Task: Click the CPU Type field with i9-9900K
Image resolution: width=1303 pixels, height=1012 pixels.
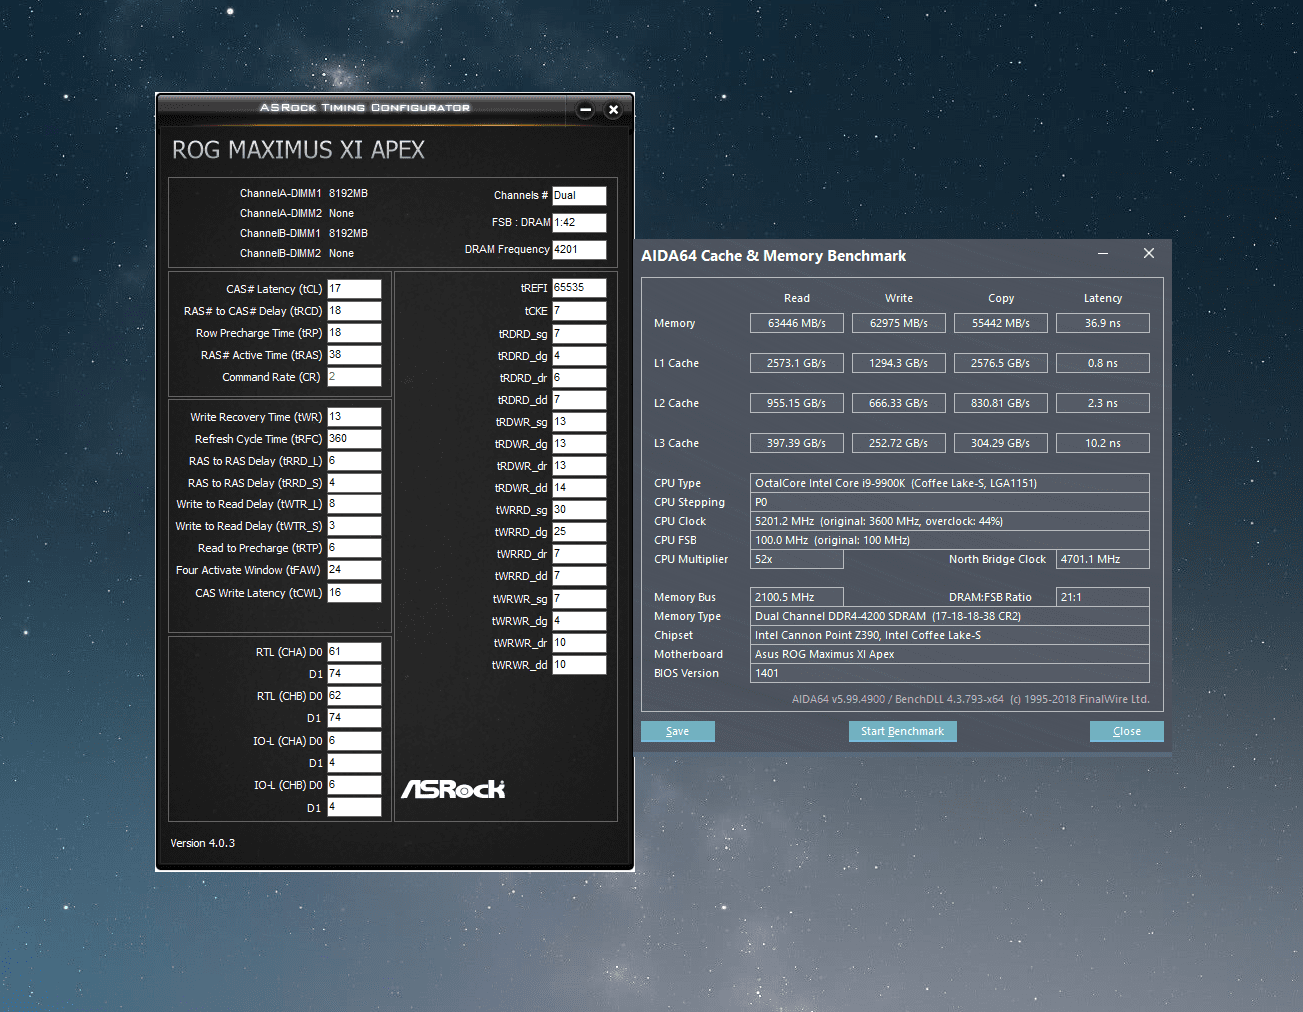Action: pos(950,483)
